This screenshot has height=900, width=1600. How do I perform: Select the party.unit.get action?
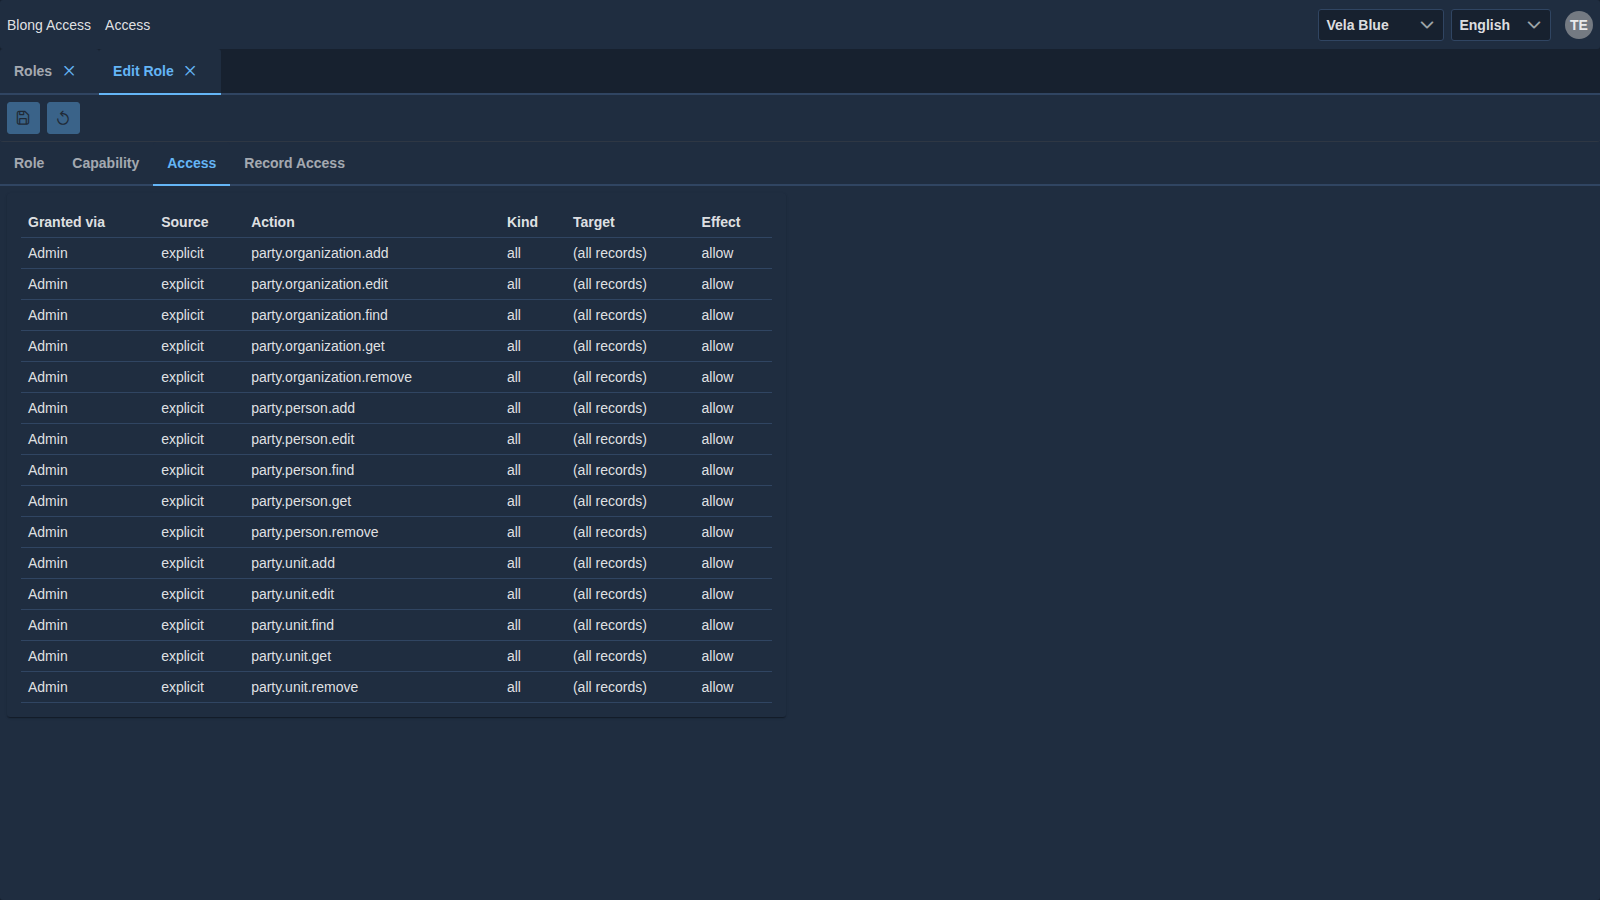291,656
